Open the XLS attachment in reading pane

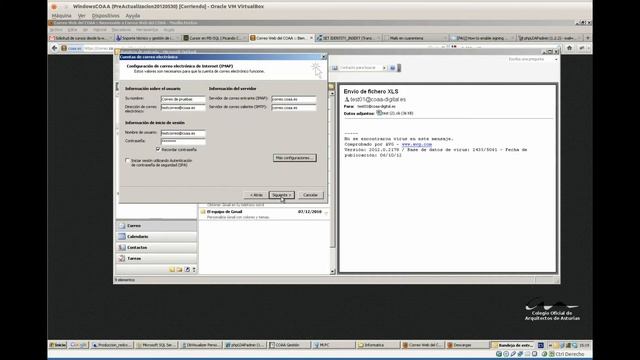coord(395,113)
